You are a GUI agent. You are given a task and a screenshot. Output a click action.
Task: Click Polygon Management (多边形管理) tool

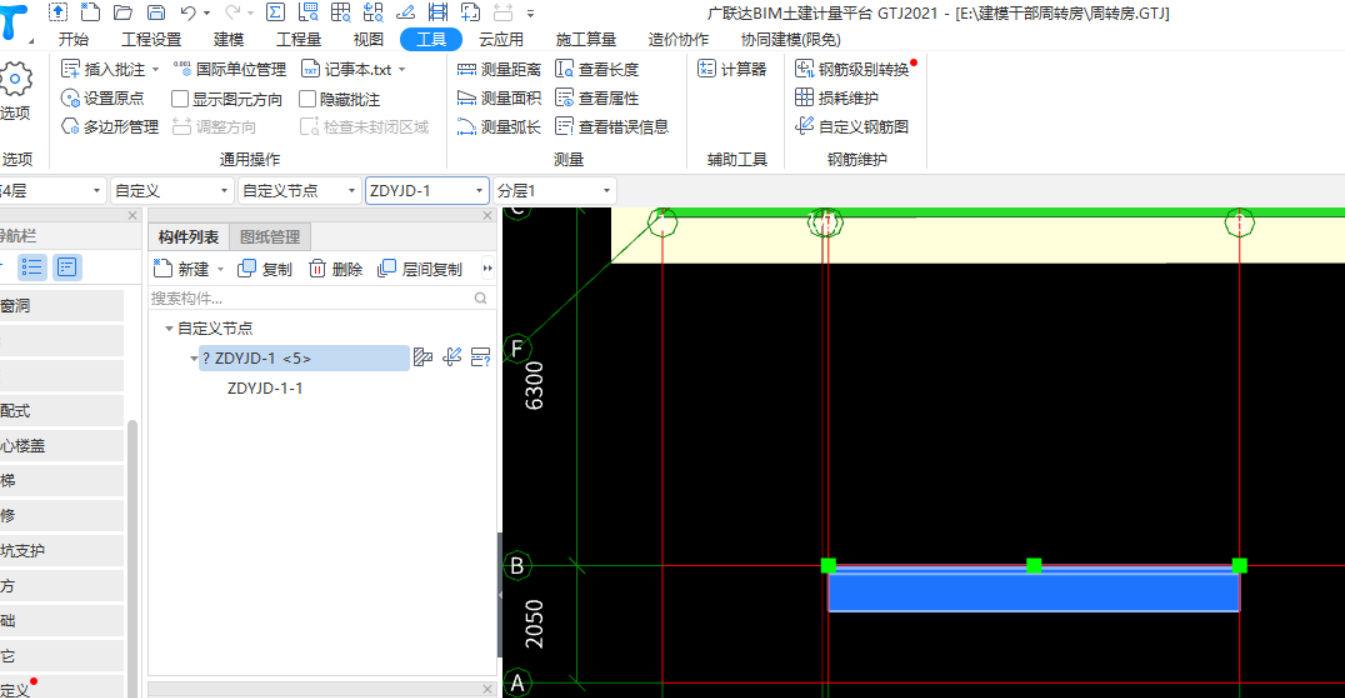click(x=110, y=127)
